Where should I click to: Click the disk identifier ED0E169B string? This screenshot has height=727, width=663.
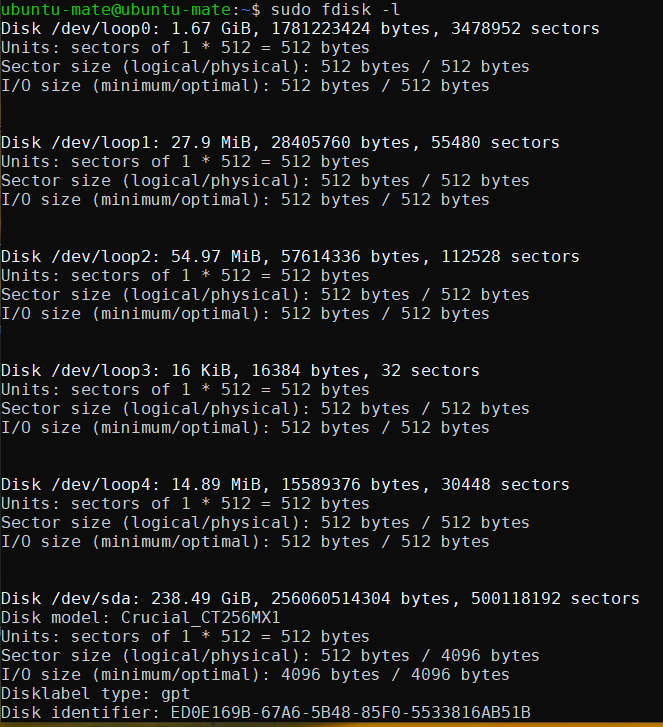click(351, 713)
